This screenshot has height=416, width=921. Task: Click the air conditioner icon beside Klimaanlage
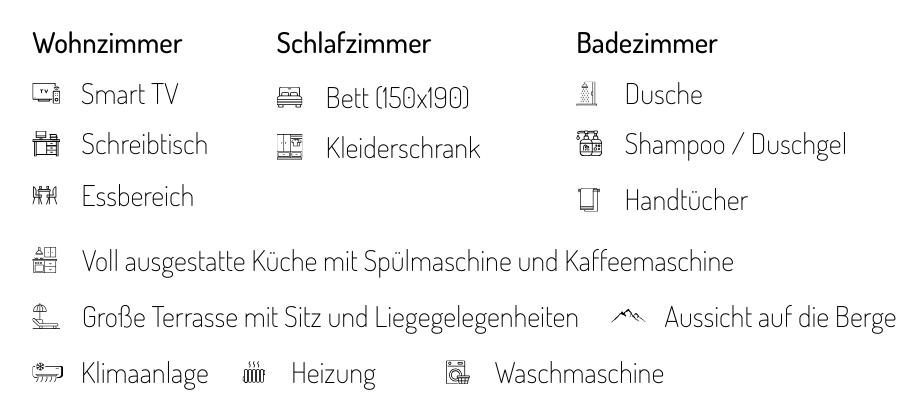coord(46,375)
